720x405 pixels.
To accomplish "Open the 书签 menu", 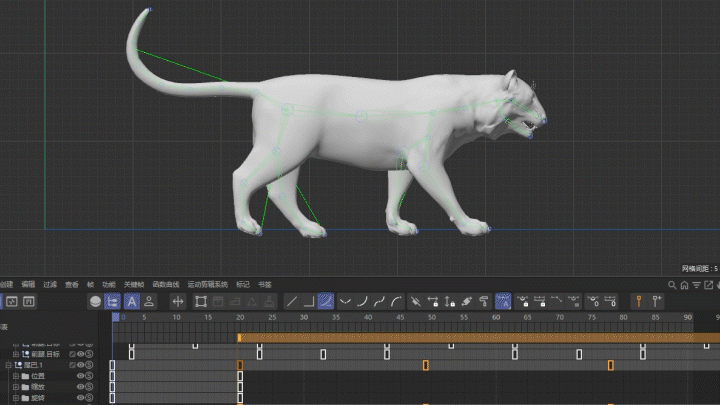I will (265, 285).
